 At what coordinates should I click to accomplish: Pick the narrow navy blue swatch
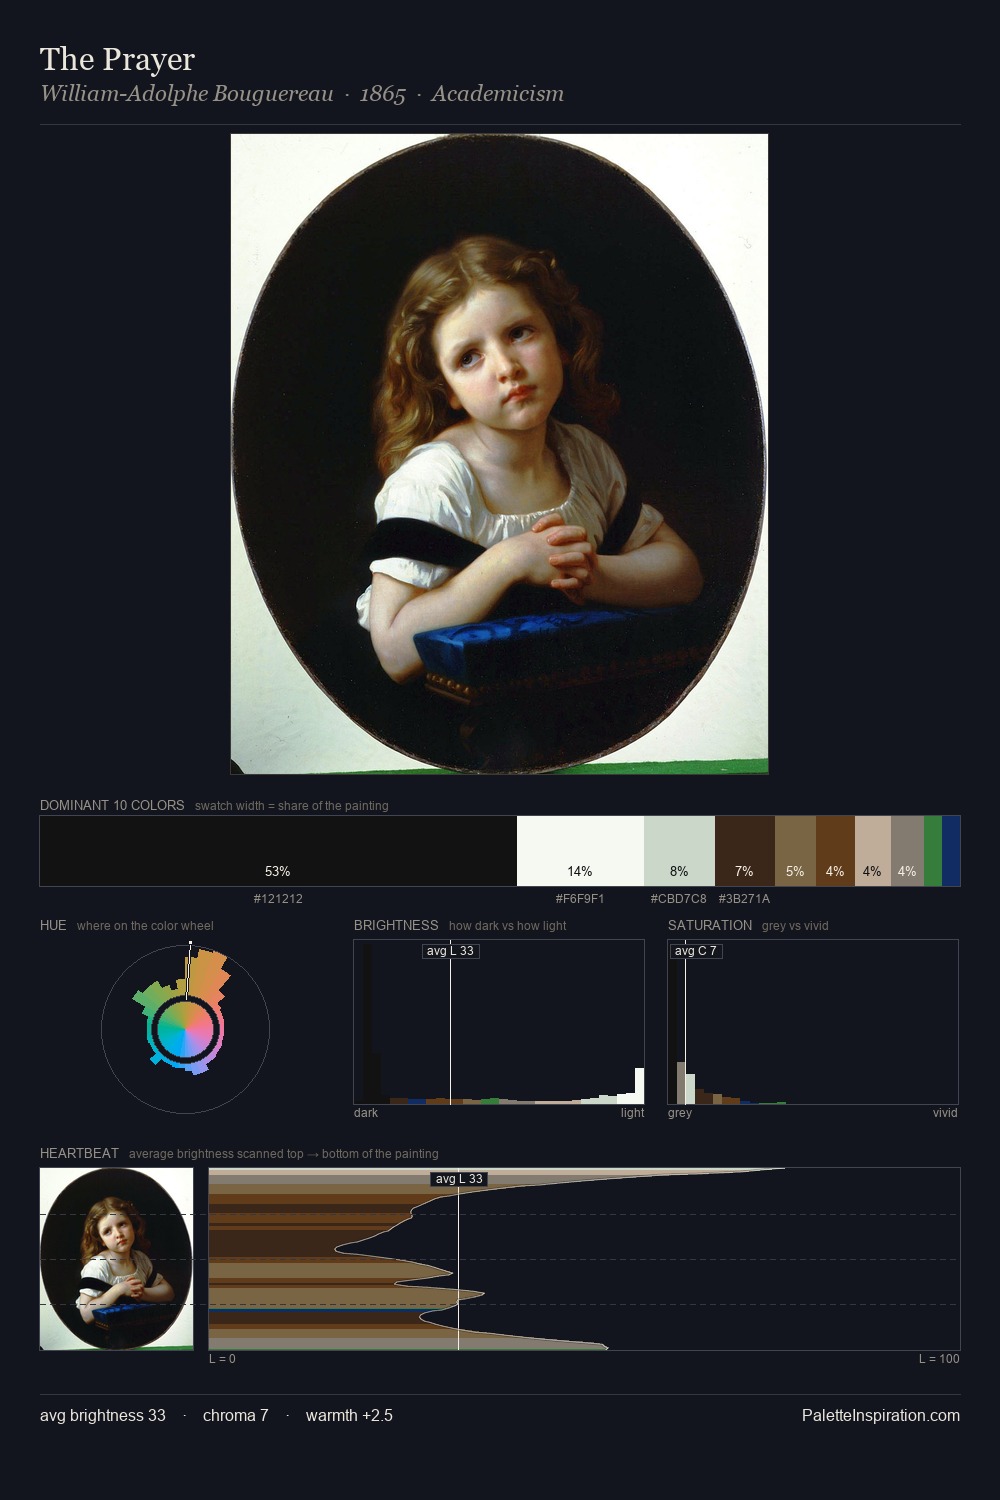pos(951,851)
